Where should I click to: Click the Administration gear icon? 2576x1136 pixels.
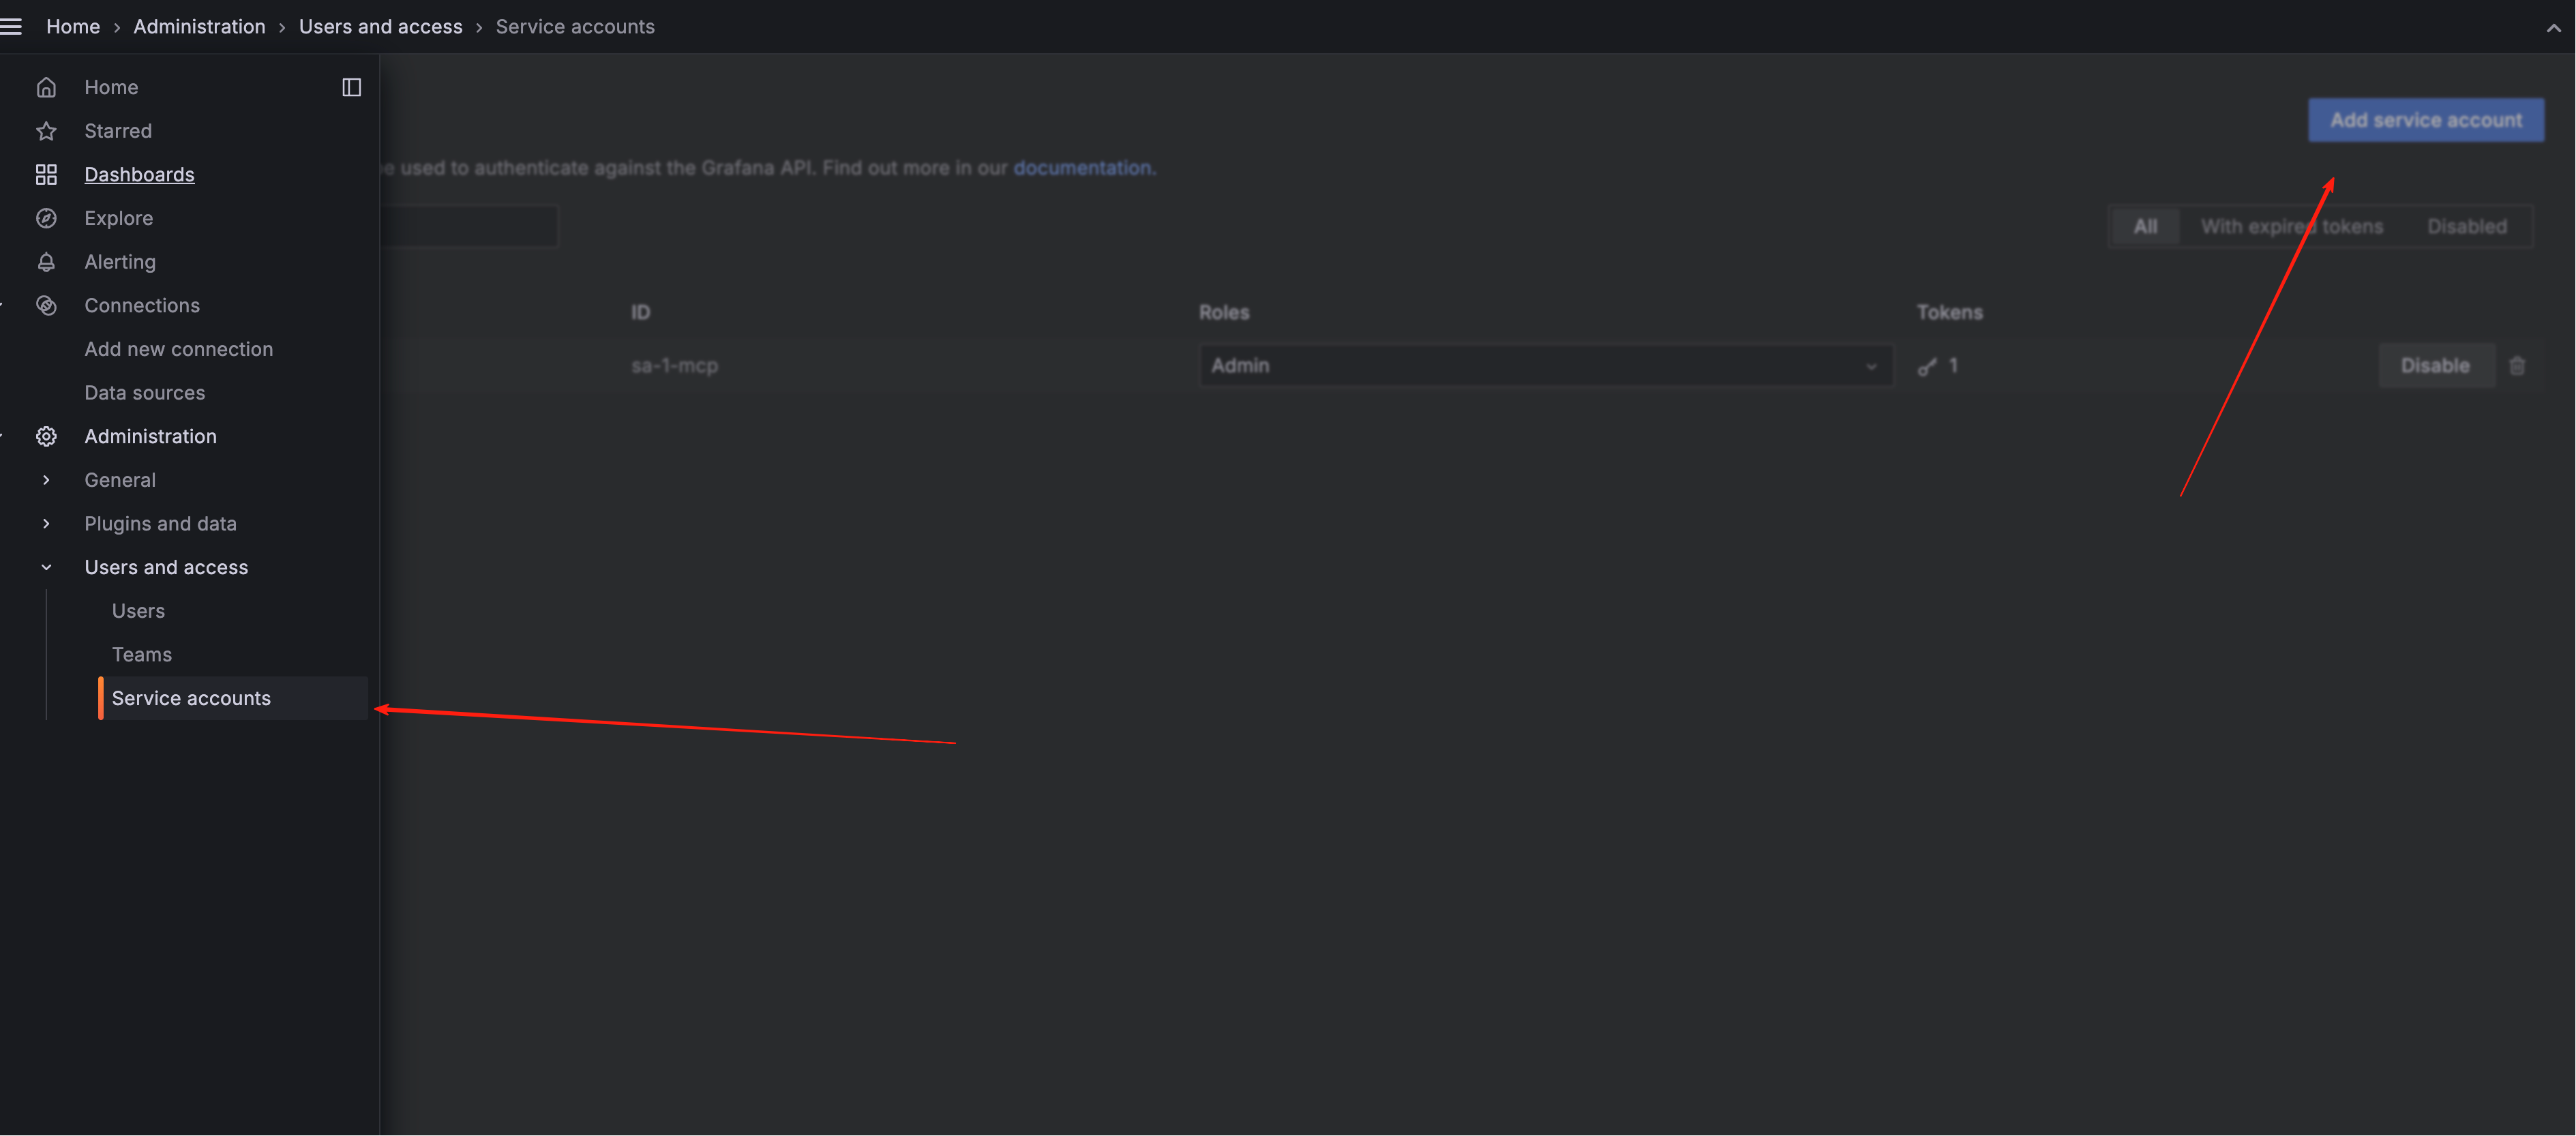click(46, 437)
